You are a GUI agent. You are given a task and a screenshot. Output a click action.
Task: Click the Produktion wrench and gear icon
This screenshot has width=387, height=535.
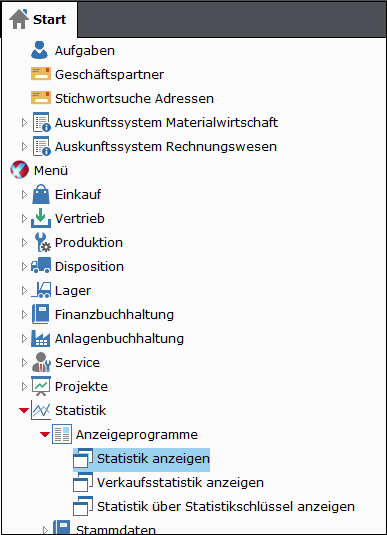[x=42, y=242]
